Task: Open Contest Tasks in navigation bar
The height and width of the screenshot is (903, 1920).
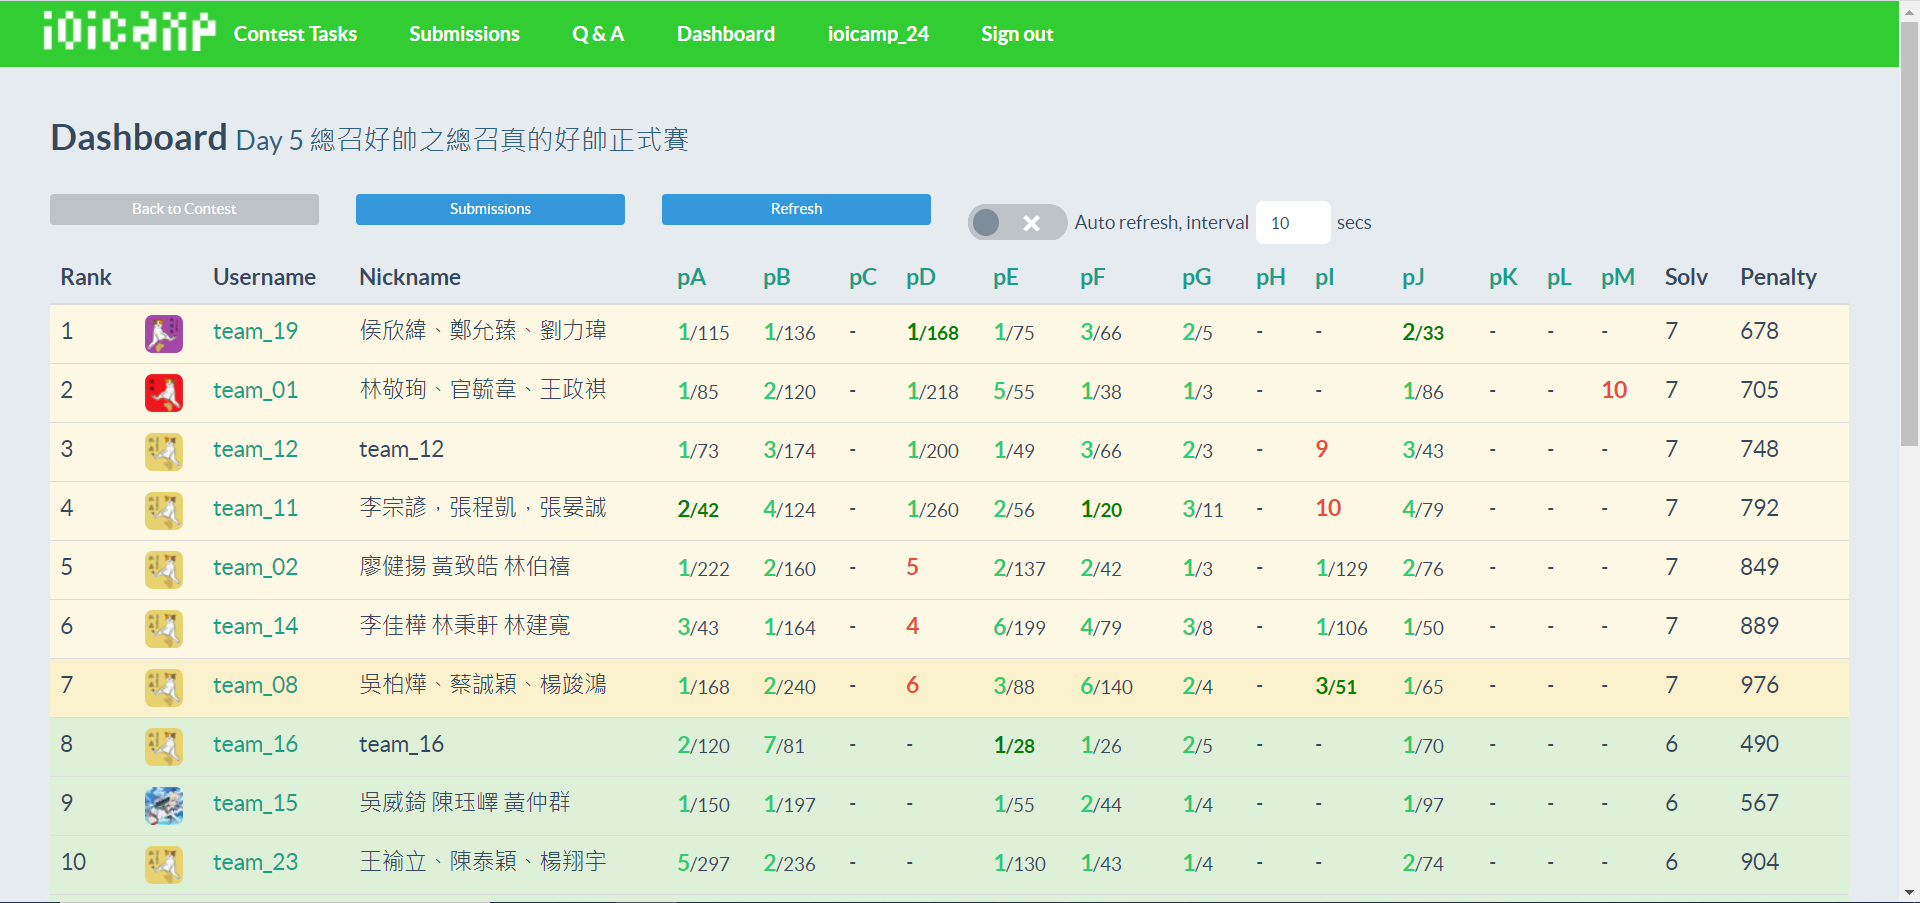Action: point(295,34)
